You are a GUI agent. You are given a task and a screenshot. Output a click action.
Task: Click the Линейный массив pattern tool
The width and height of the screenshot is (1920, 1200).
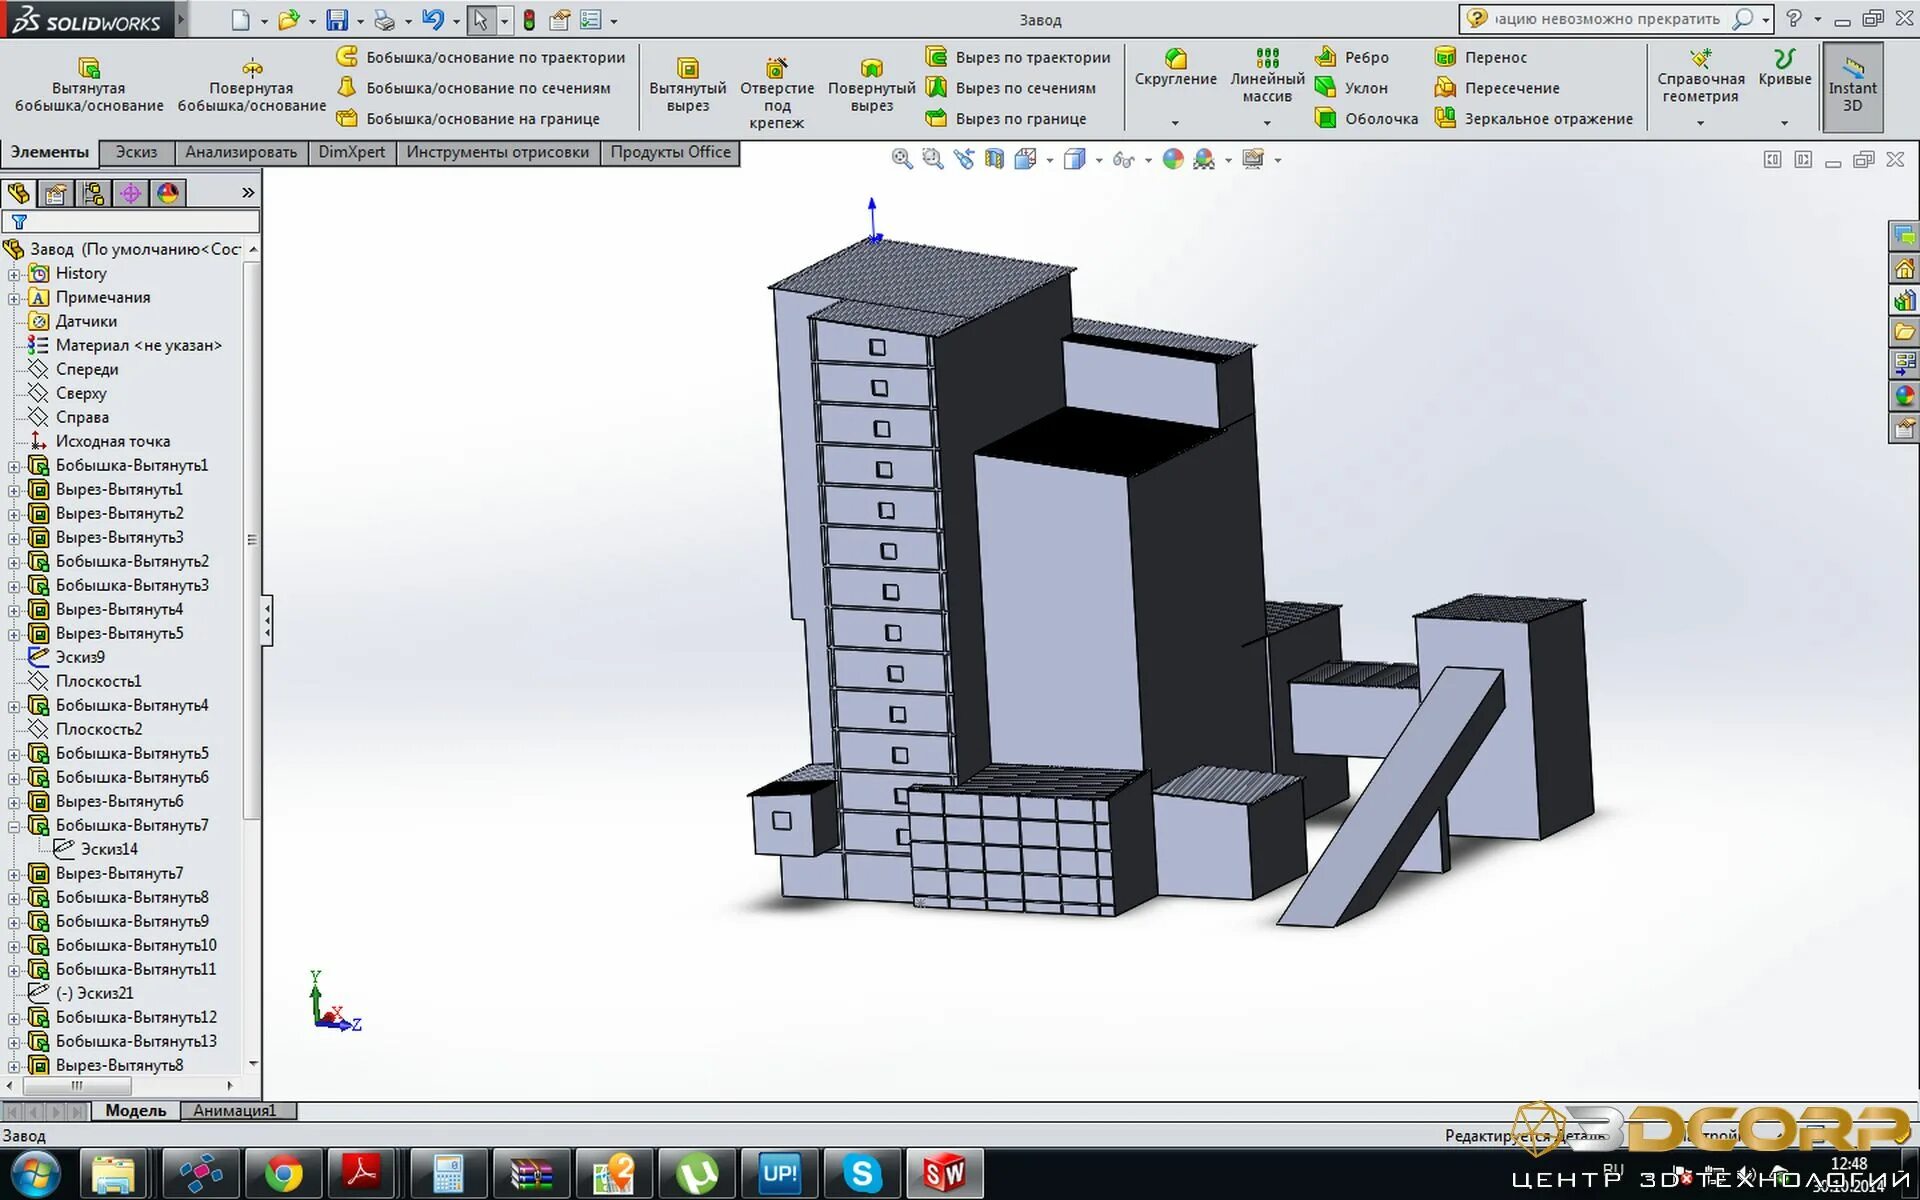(1267, 76)
